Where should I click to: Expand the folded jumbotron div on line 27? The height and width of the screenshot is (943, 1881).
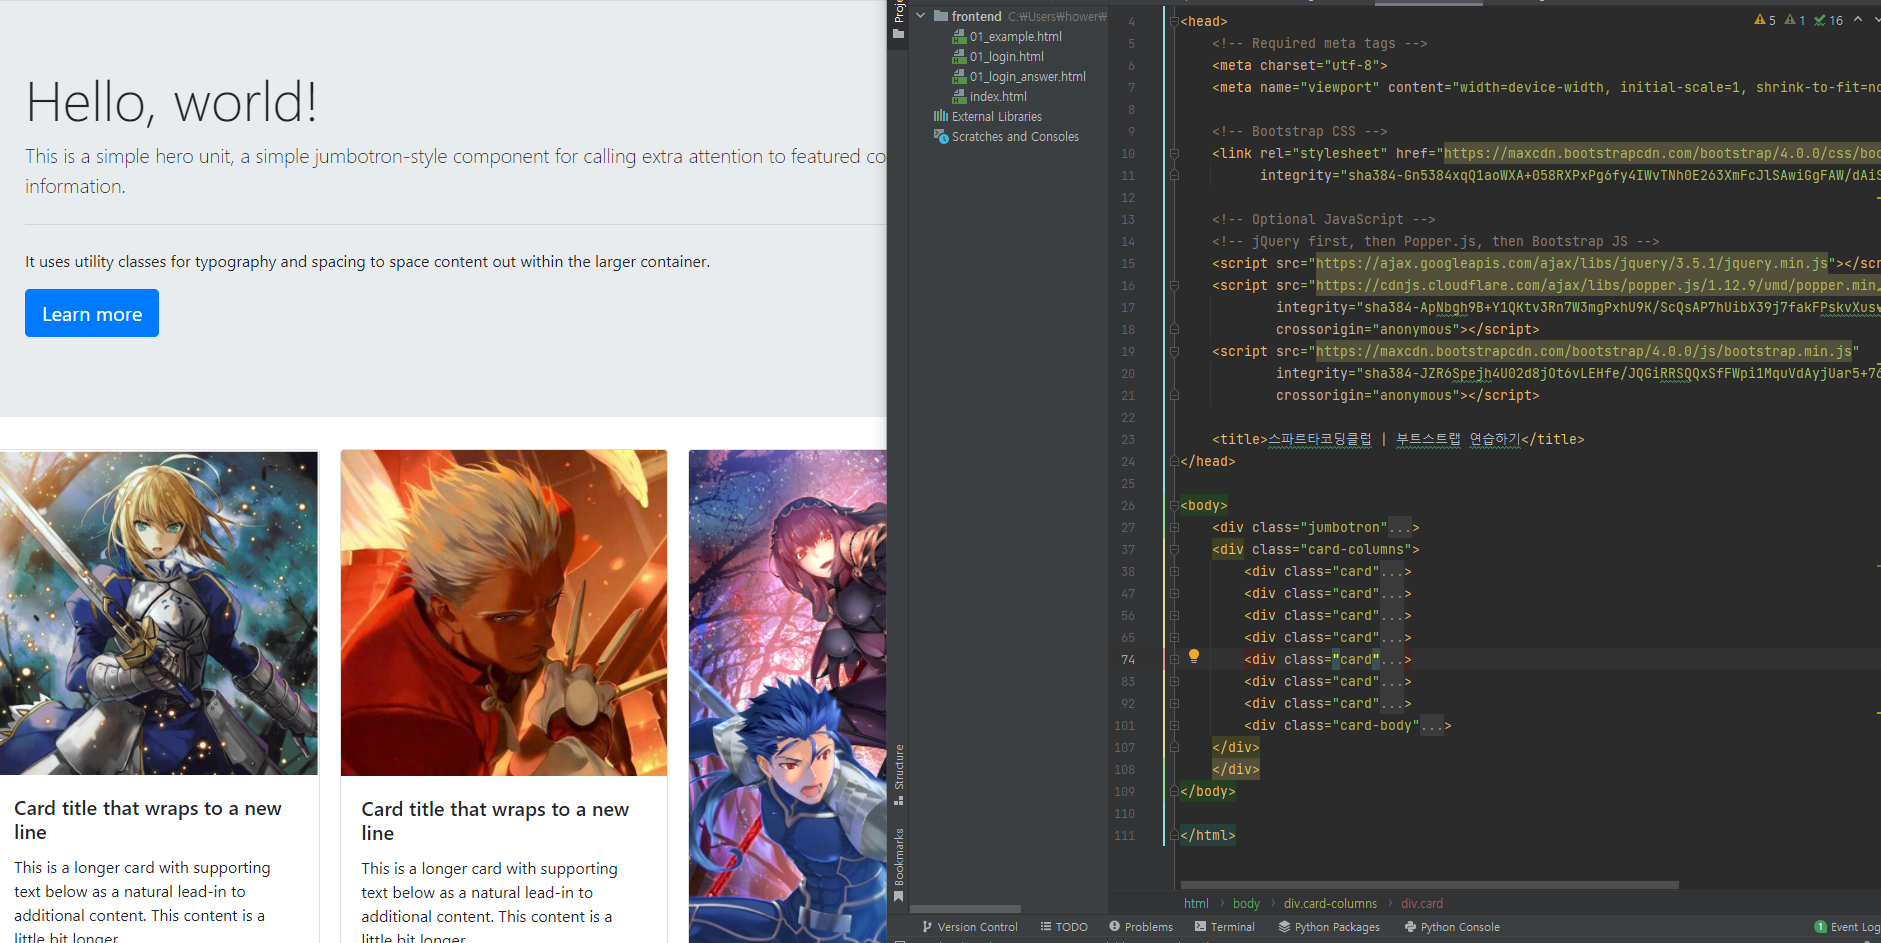(x=1174, y=527)
